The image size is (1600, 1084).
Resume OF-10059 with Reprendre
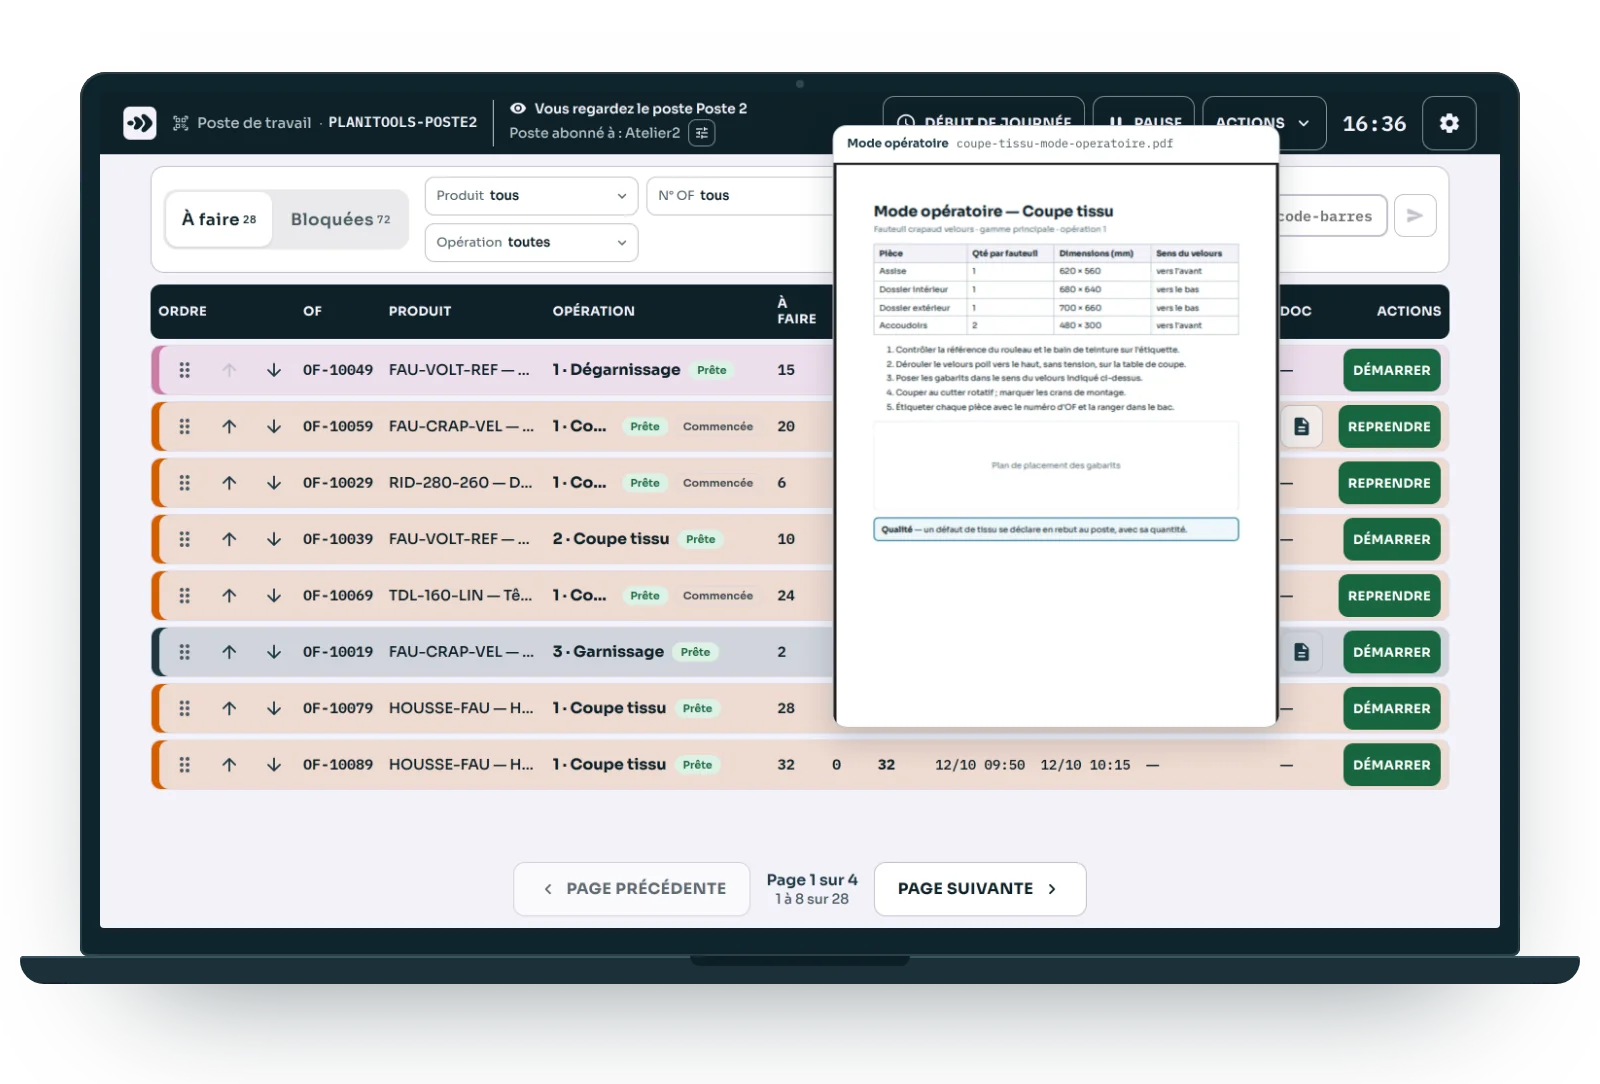(1389, 427)
